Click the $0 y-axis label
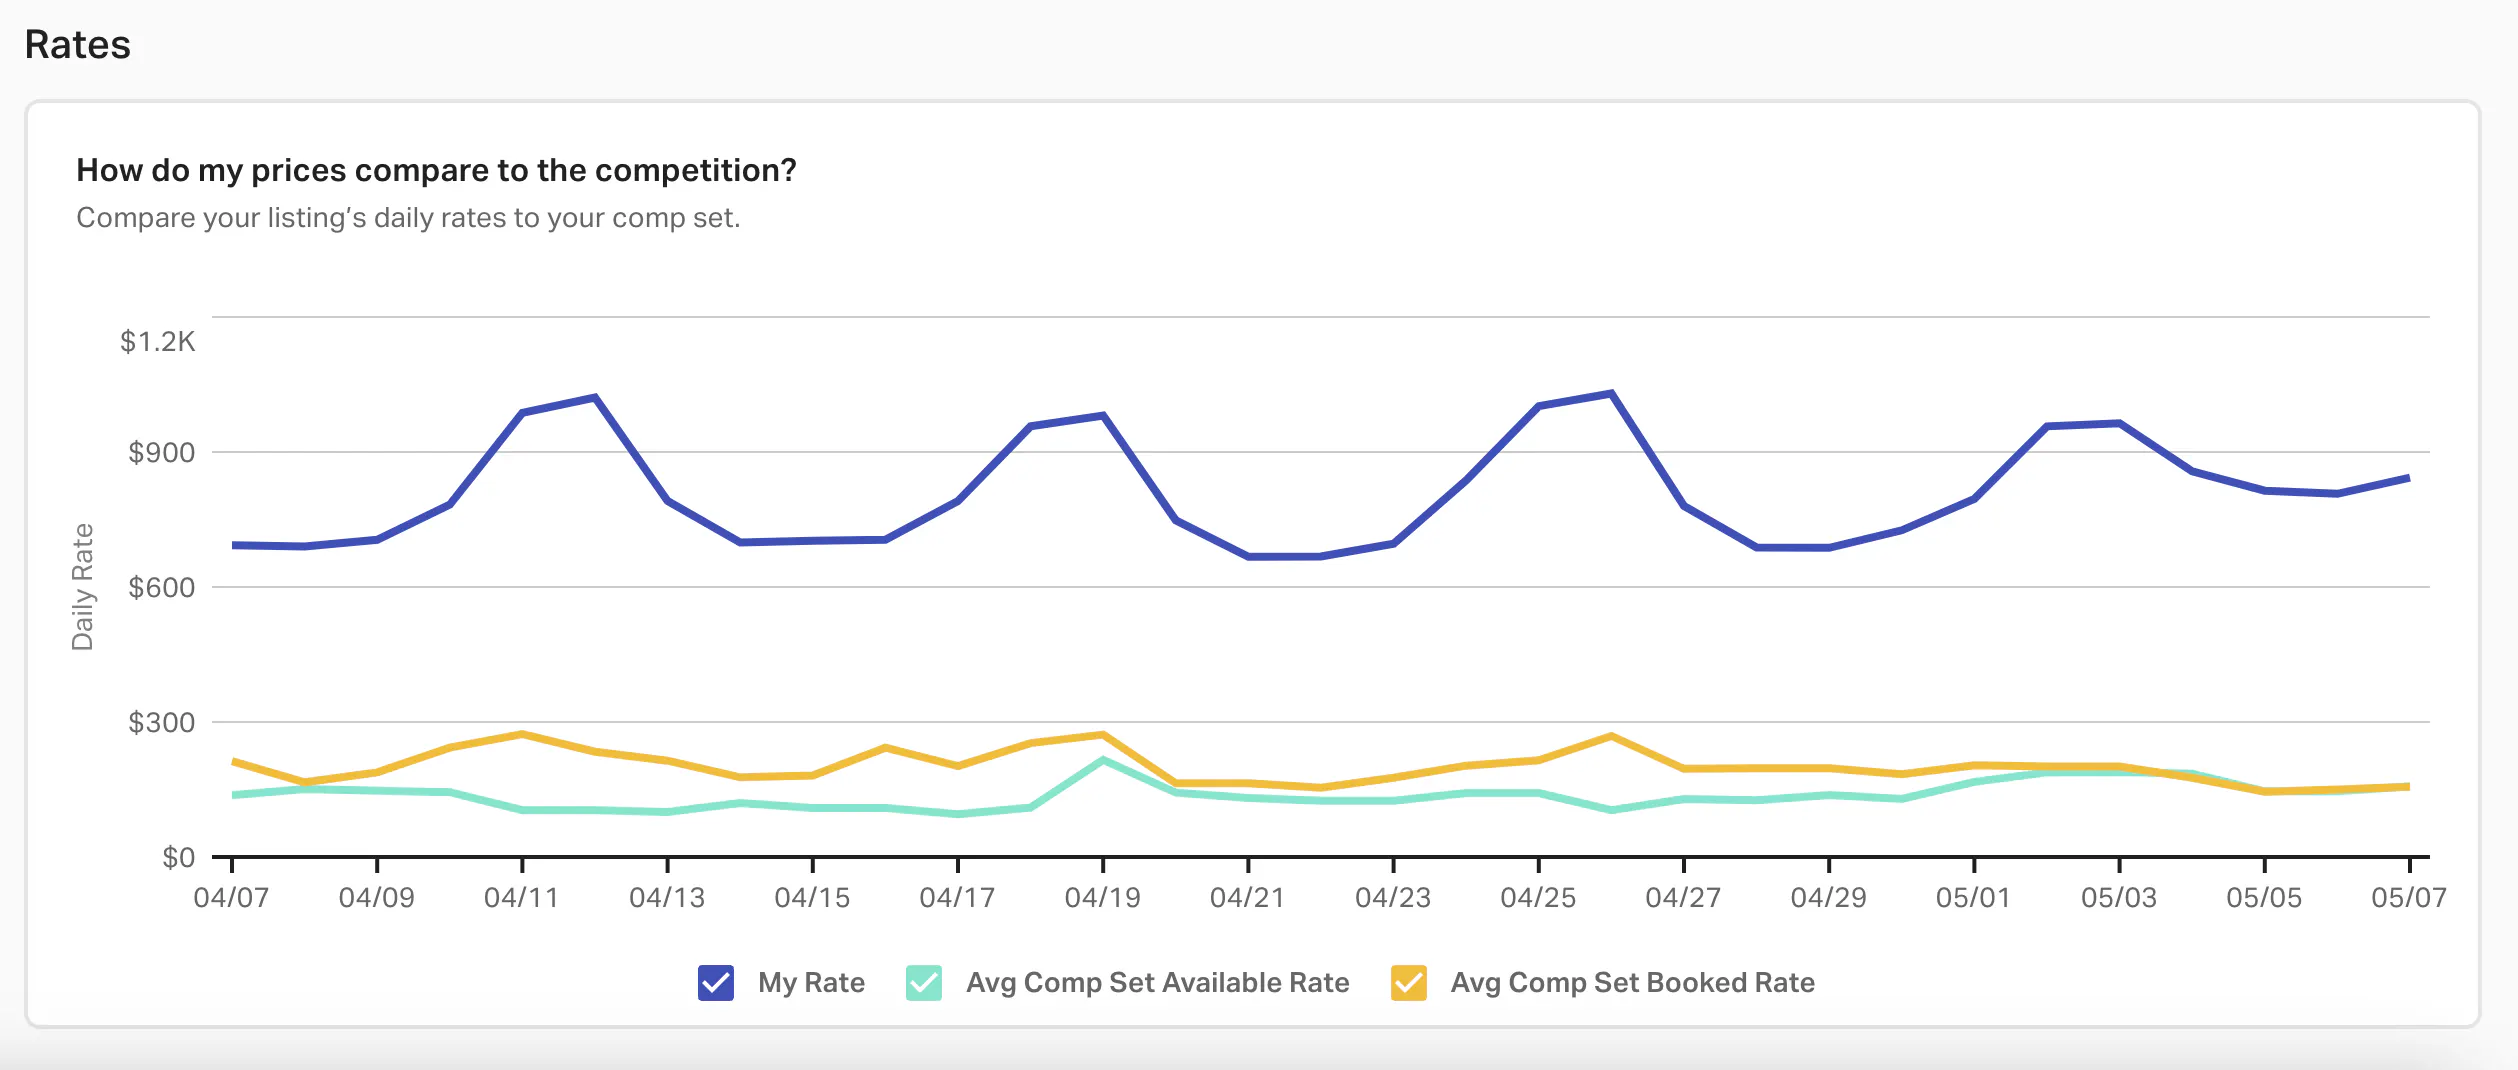The height and width of the screenshot is (1070, 2518). 178,858
